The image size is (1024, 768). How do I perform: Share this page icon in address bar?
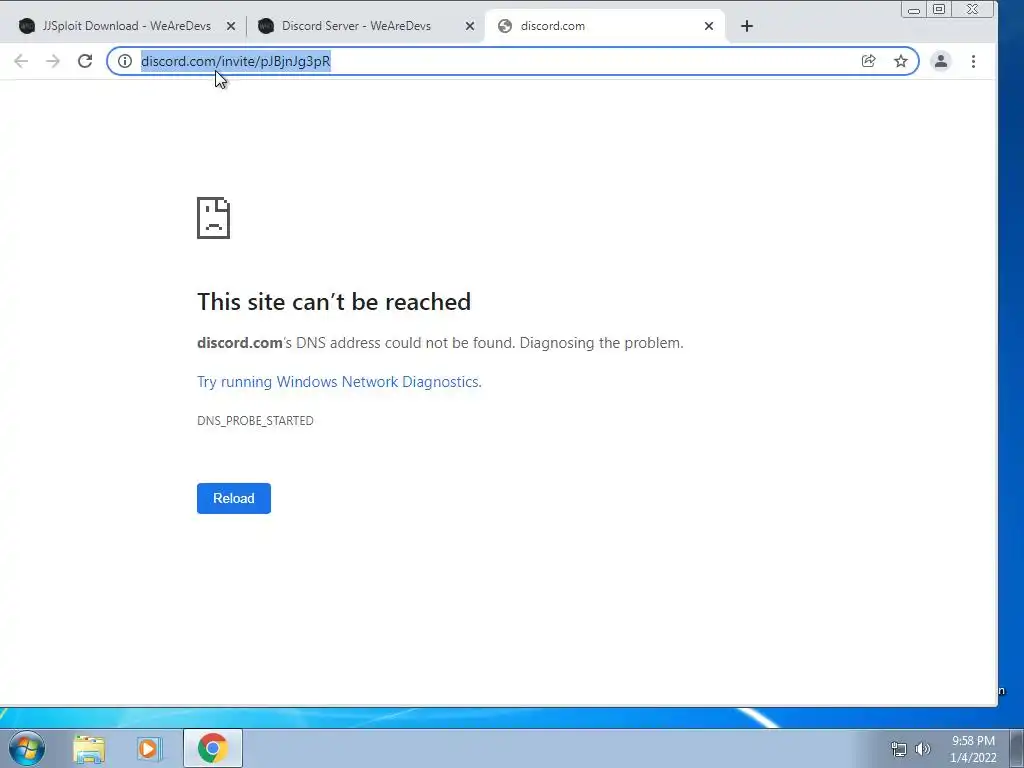tap(868, 61)
